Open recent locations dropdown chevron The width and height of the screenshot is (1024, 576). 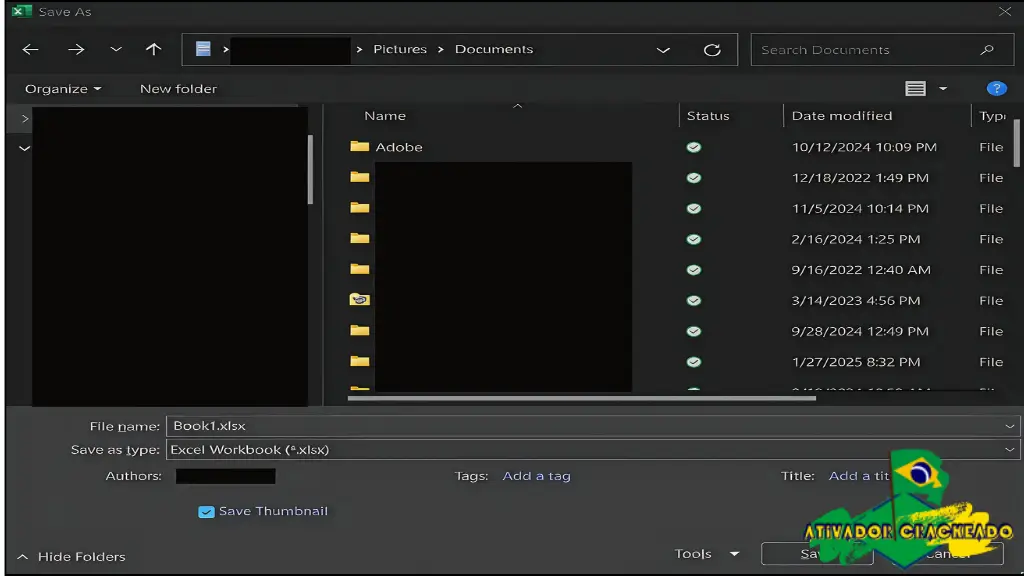(116, 50)
